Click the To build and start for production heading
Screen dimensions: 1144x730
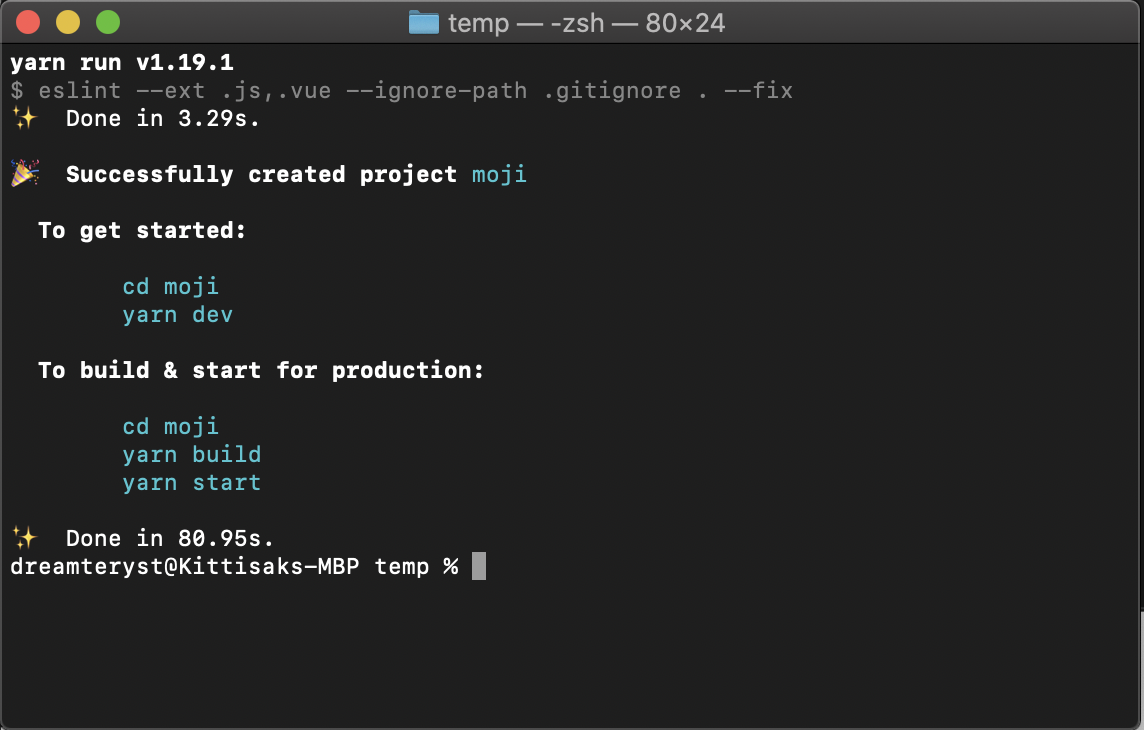tap(260, 370)
